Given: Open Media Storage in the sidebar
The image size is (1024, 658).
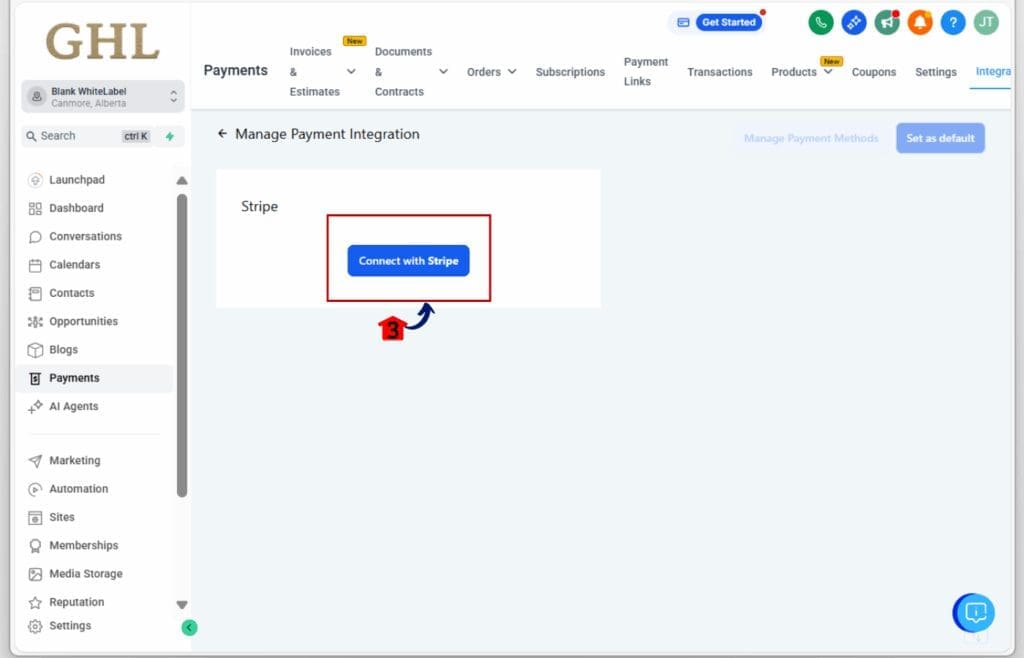Looking at the screenshot, I should click(x=75, y=574).
